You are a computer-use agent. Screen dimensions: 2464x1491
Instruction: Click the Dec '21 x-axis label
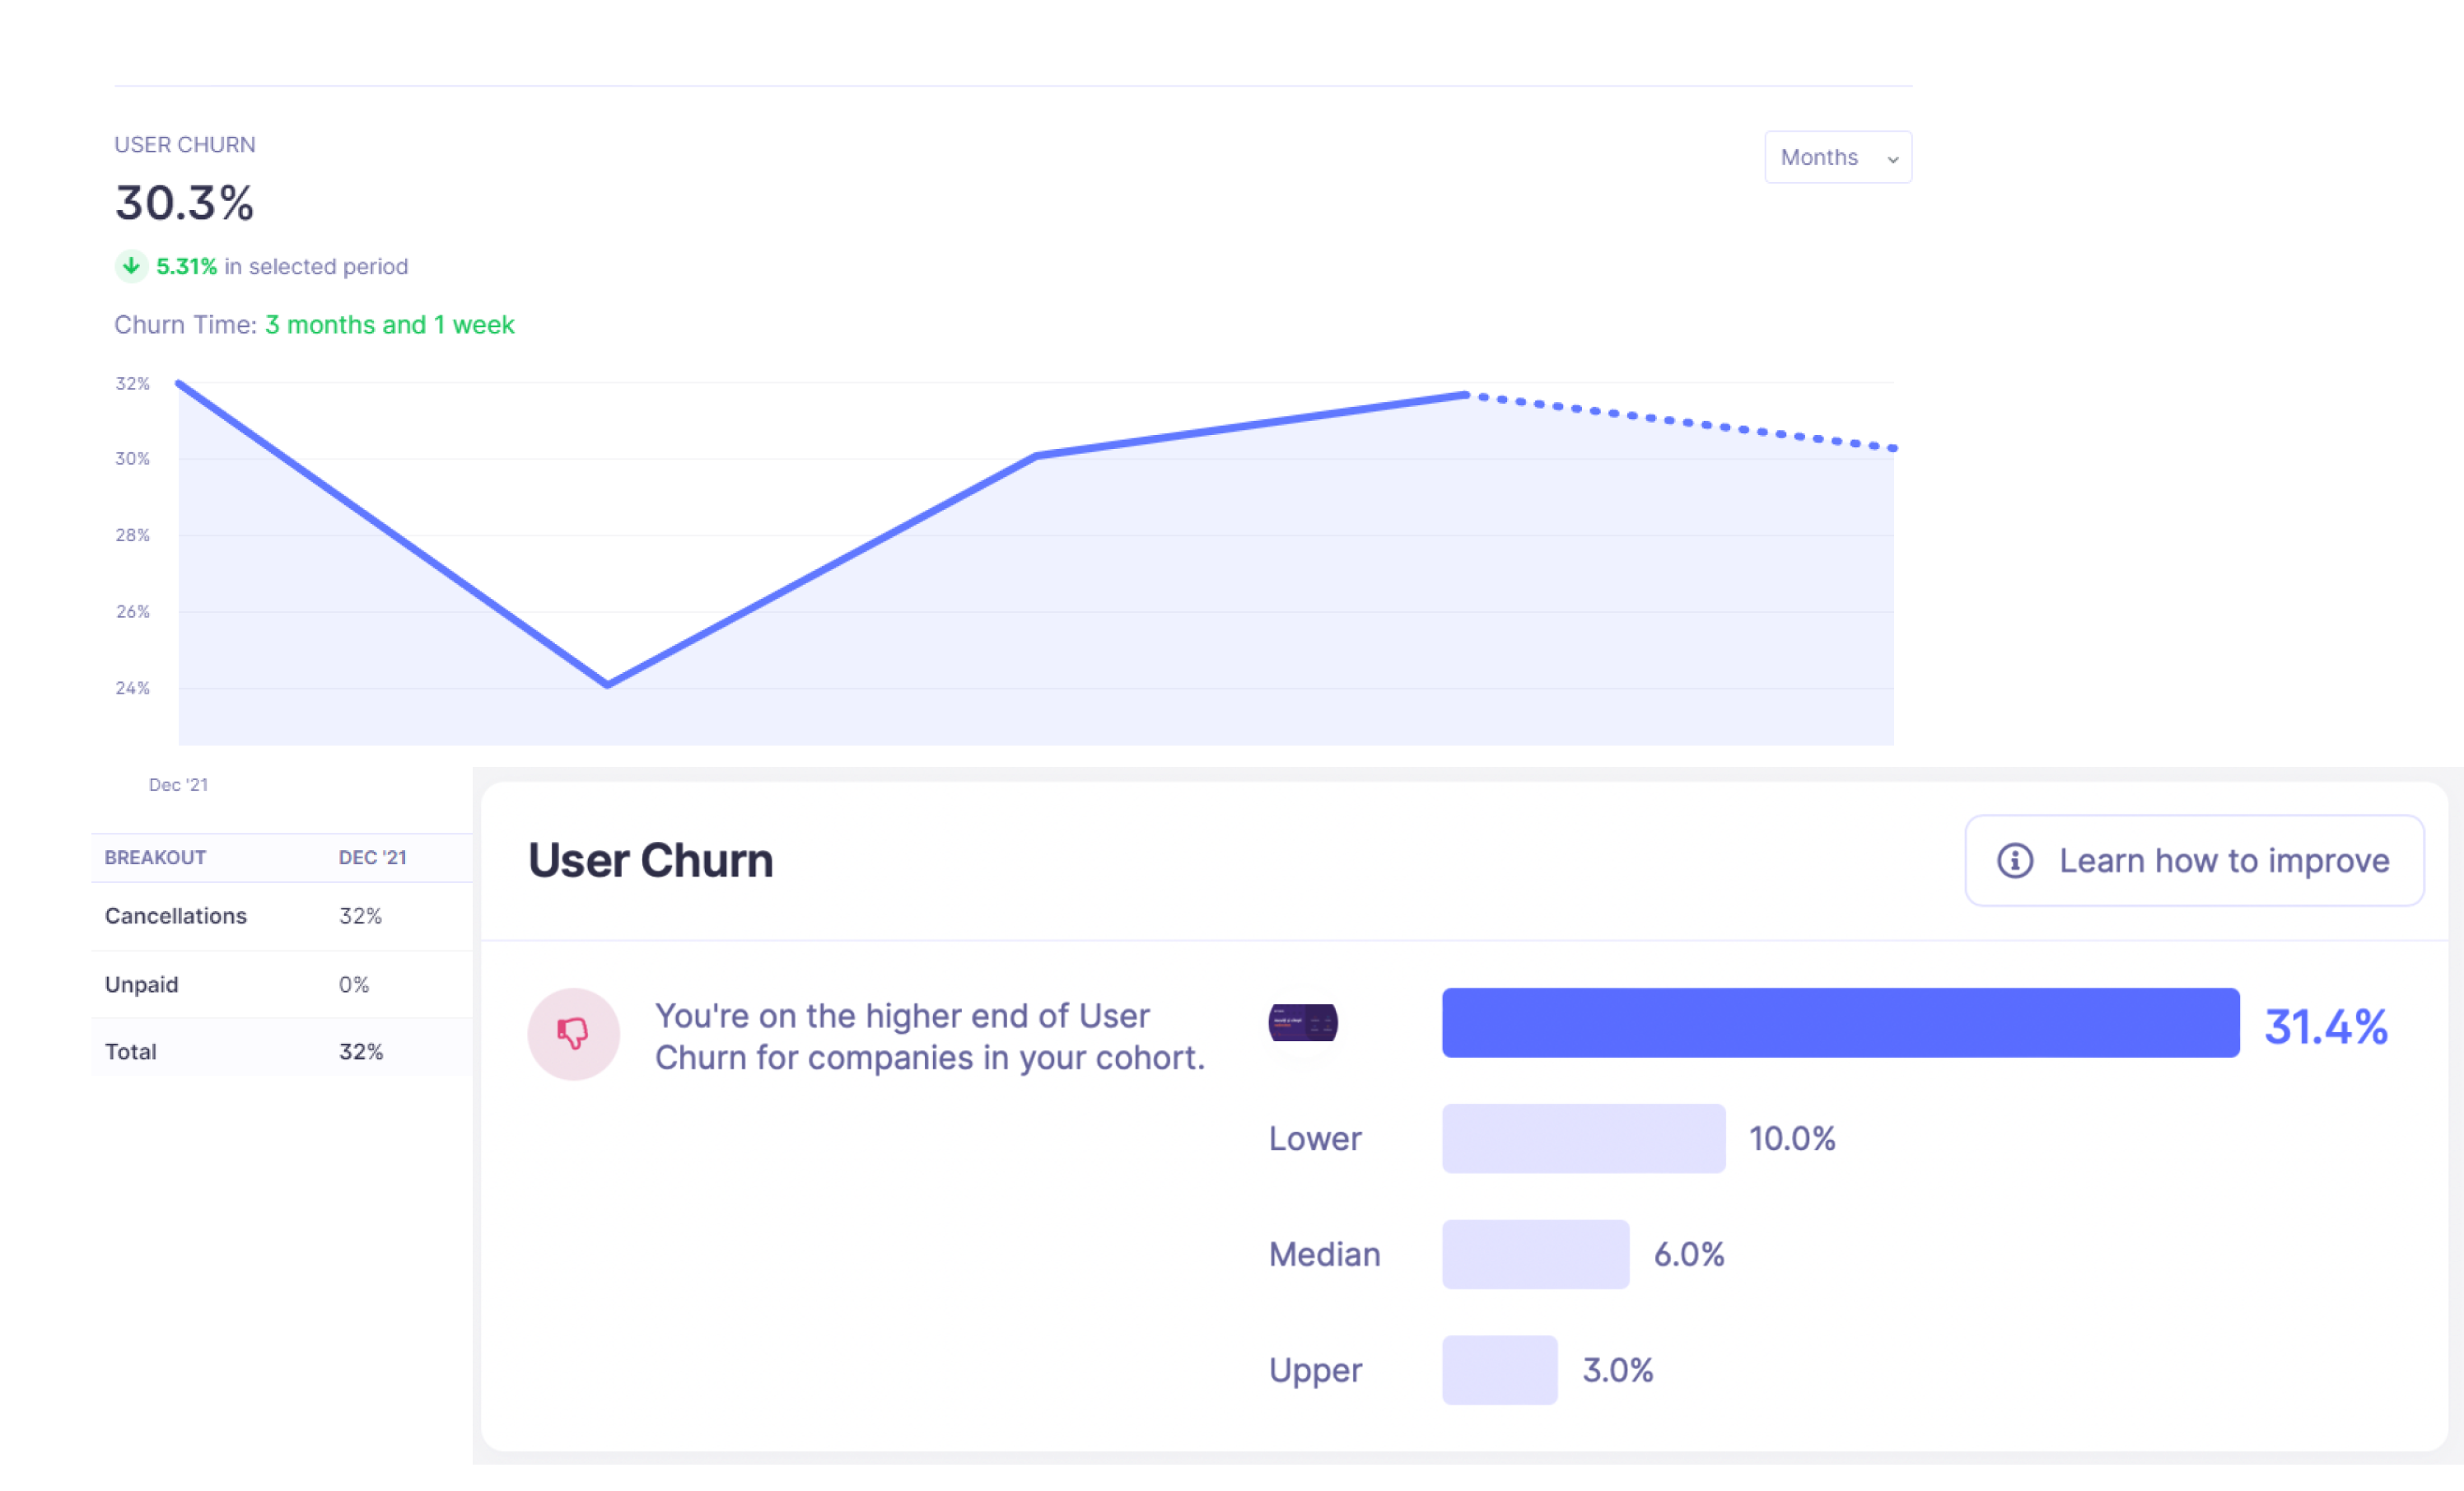point(178,785)
